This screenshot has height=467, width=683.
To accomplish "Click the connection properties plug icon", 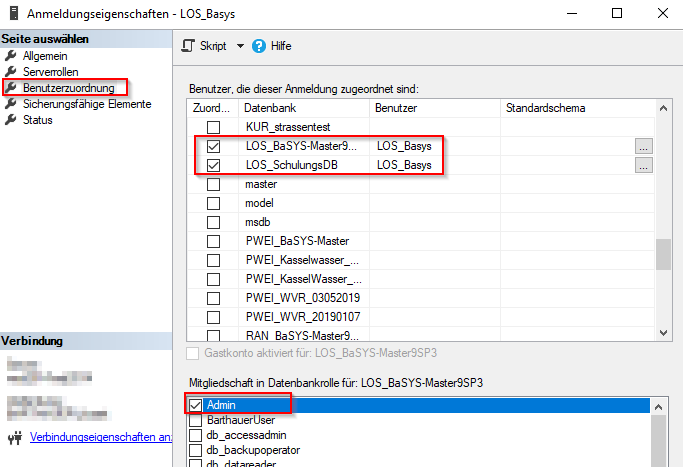I will 13,437.
